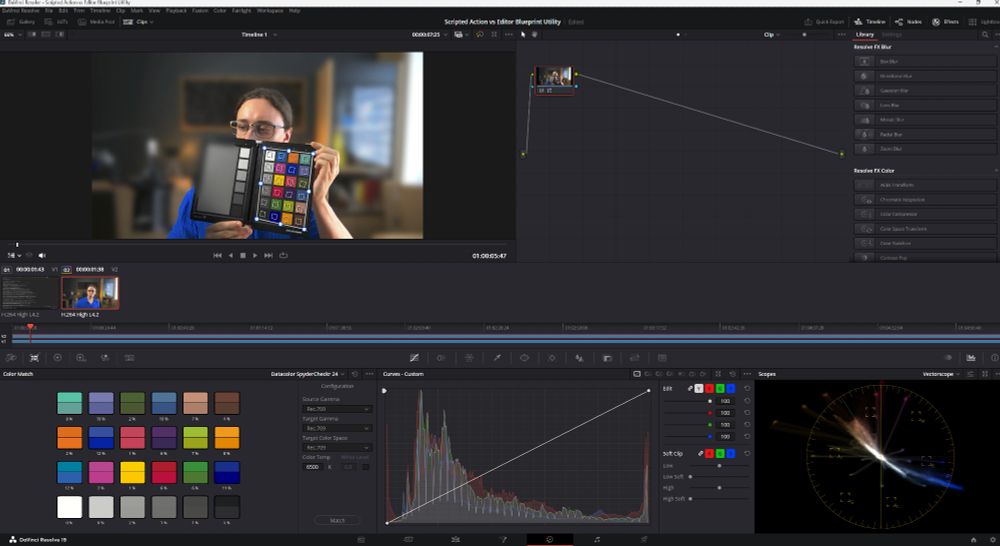Open the Source Gamma dropdown
This screenshot has height=546, width=1000.
(x=337, y=409)
